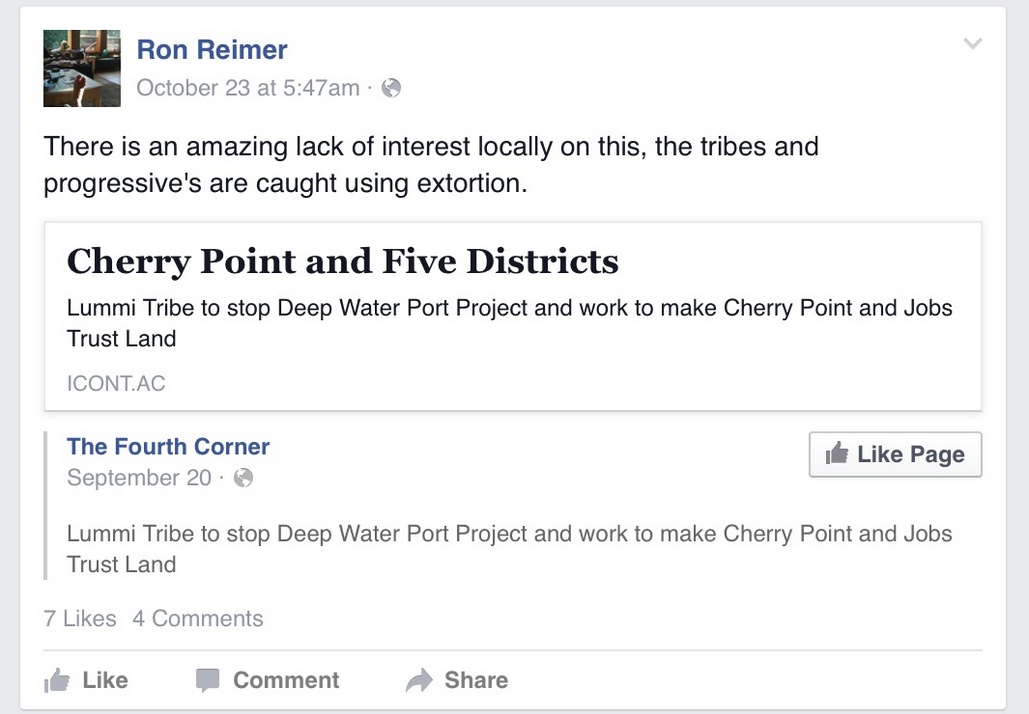1029x714 pixels.
Task: Click thumbs-up icon inside Like Page button
Action: (837, 455)
